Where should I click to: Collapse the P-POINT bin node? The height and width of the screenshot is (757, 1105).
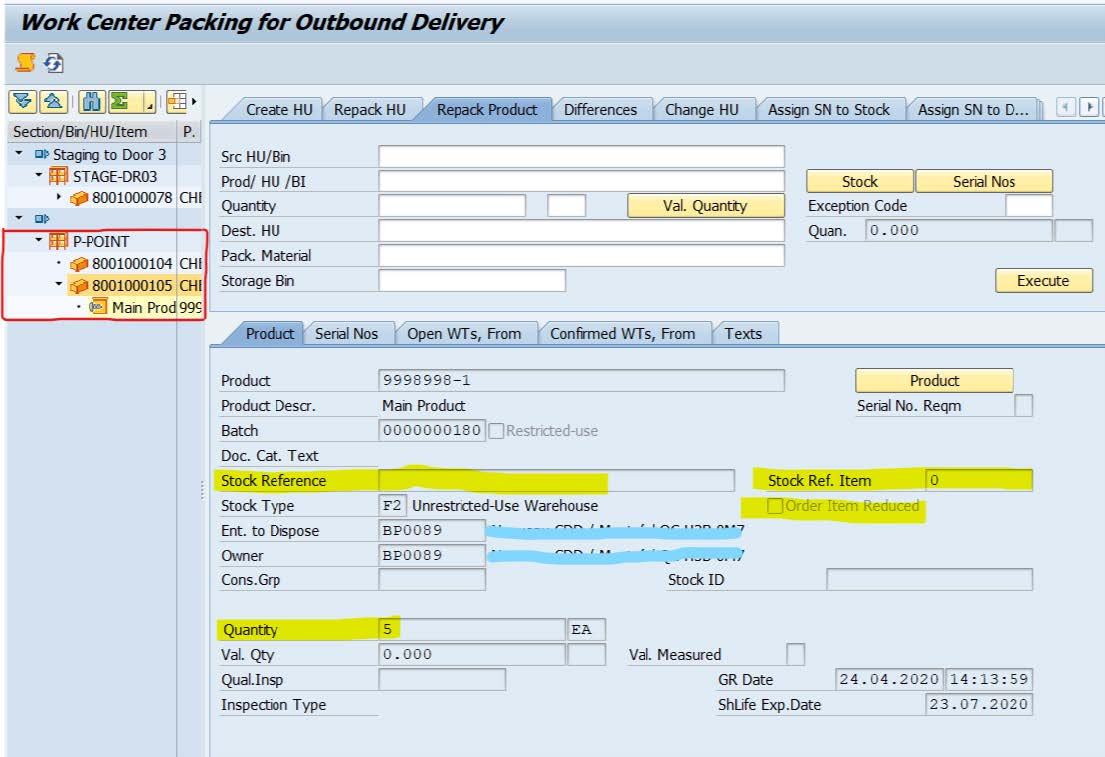(x=39, y=241)
